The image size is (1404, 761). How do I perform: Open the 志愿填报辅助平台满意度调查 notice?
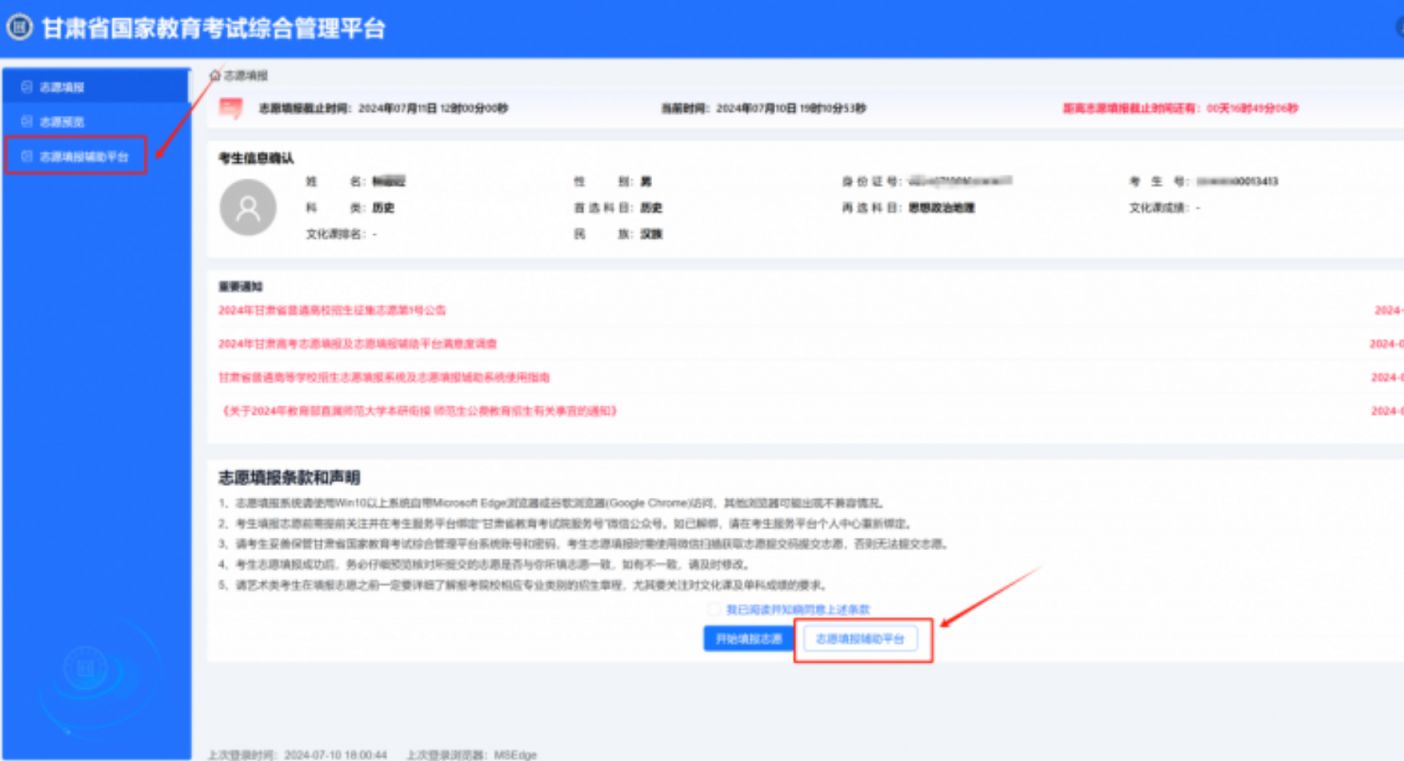tap(357, 344)
